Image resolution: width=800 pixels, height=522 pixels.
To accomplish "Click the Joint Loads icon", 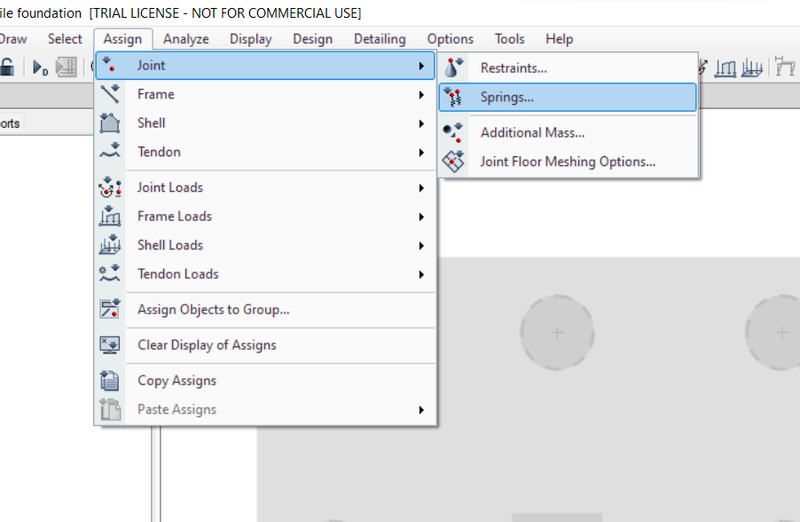I will coord(110,187).
